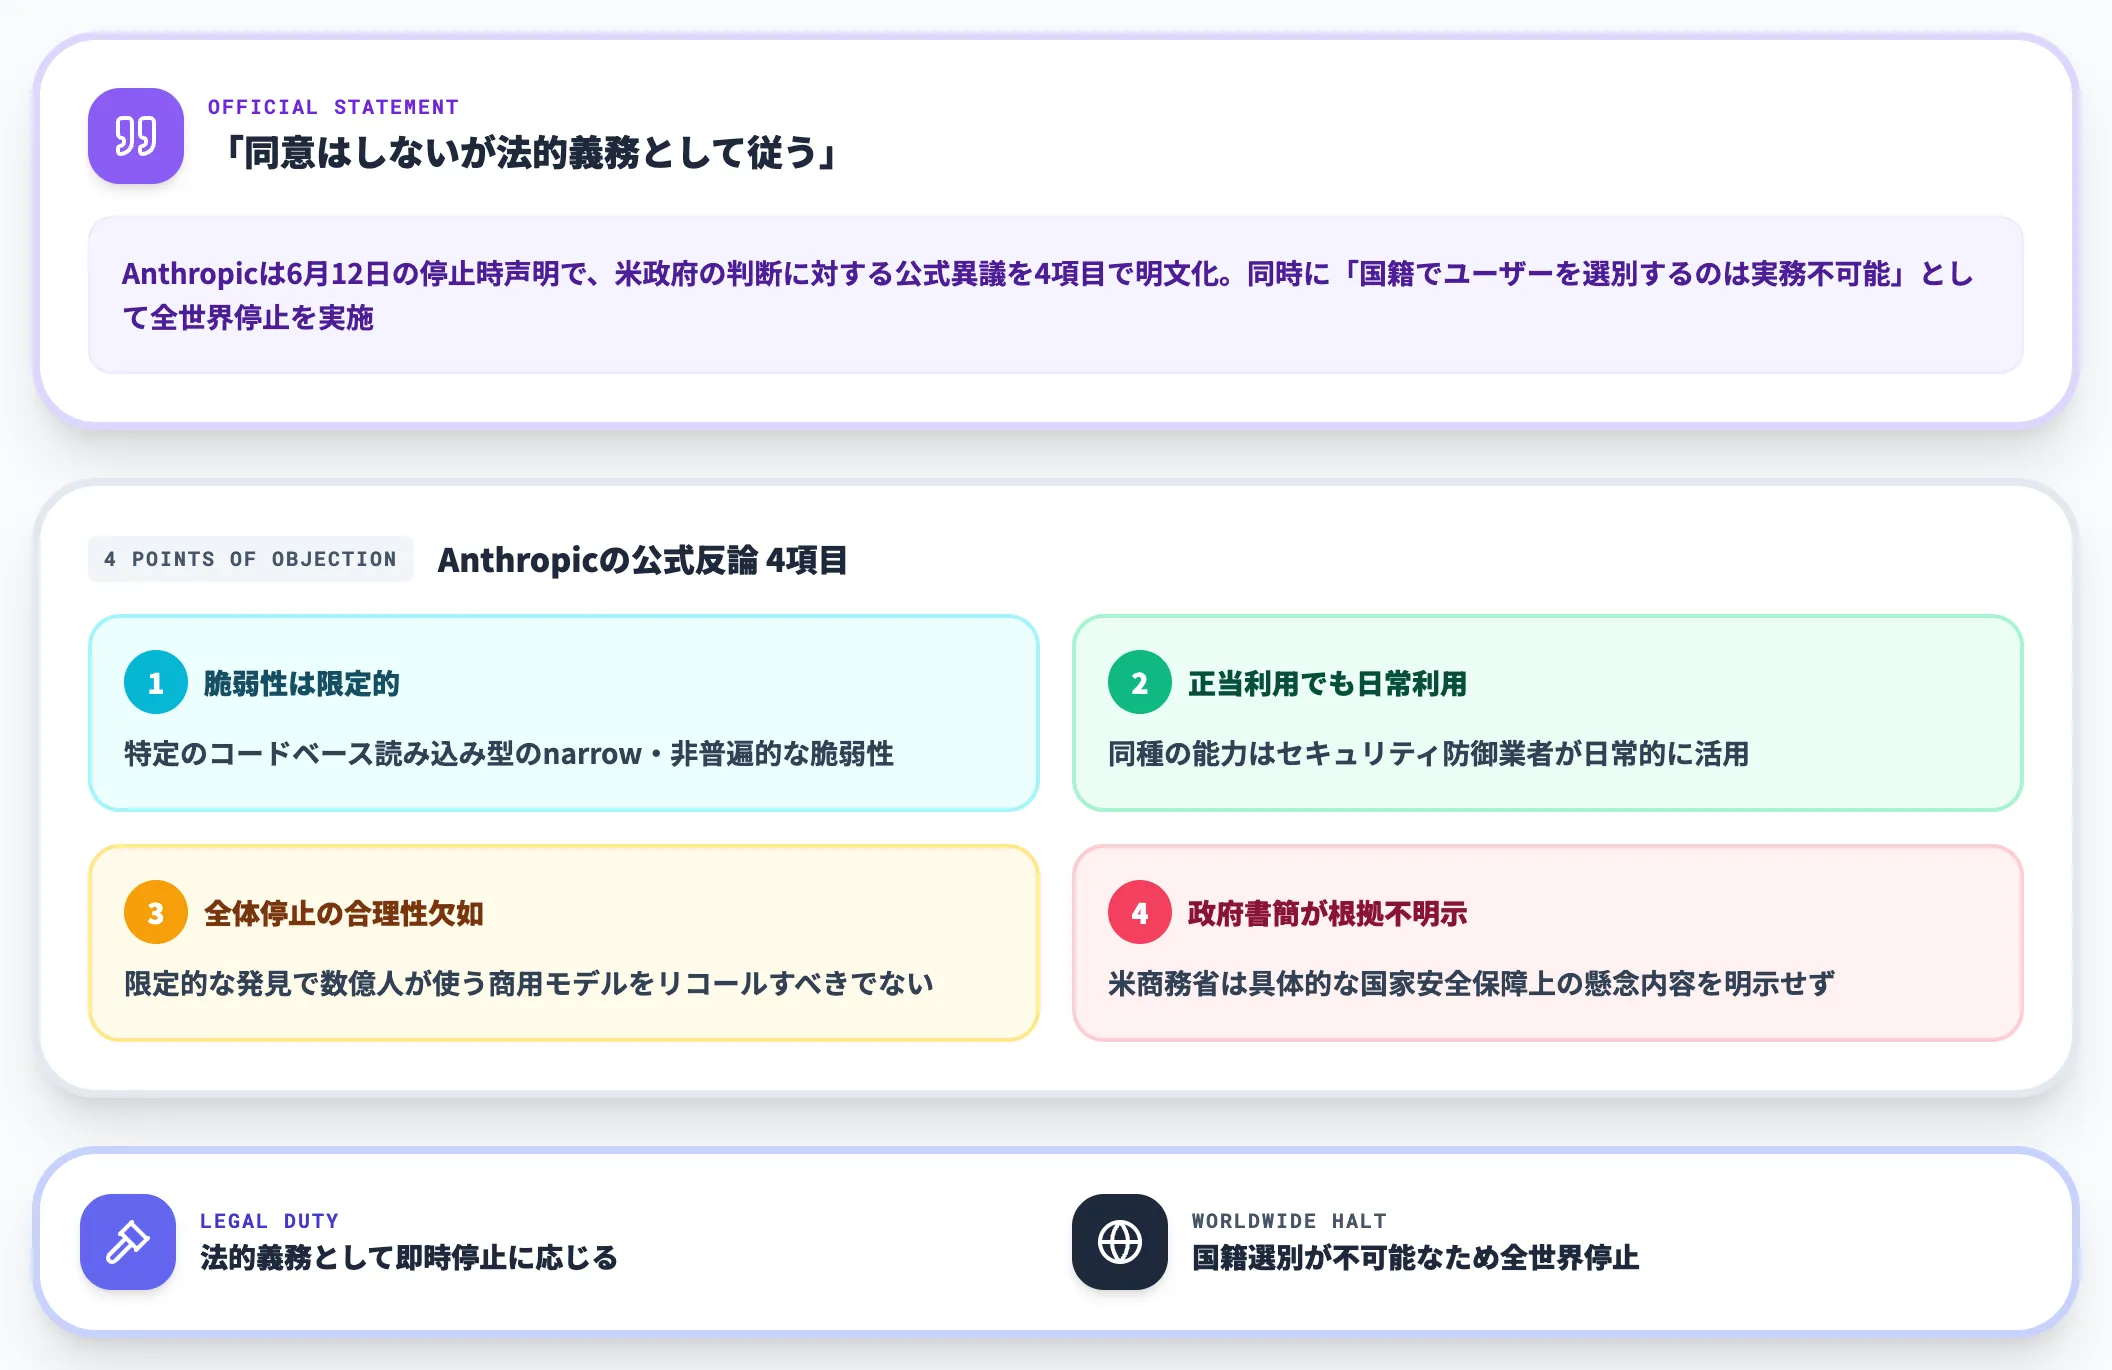Viewport: 2112px width, 1370px height.
Task: Click the LEGAL DUTY label
Action: tap(270, 1221)
